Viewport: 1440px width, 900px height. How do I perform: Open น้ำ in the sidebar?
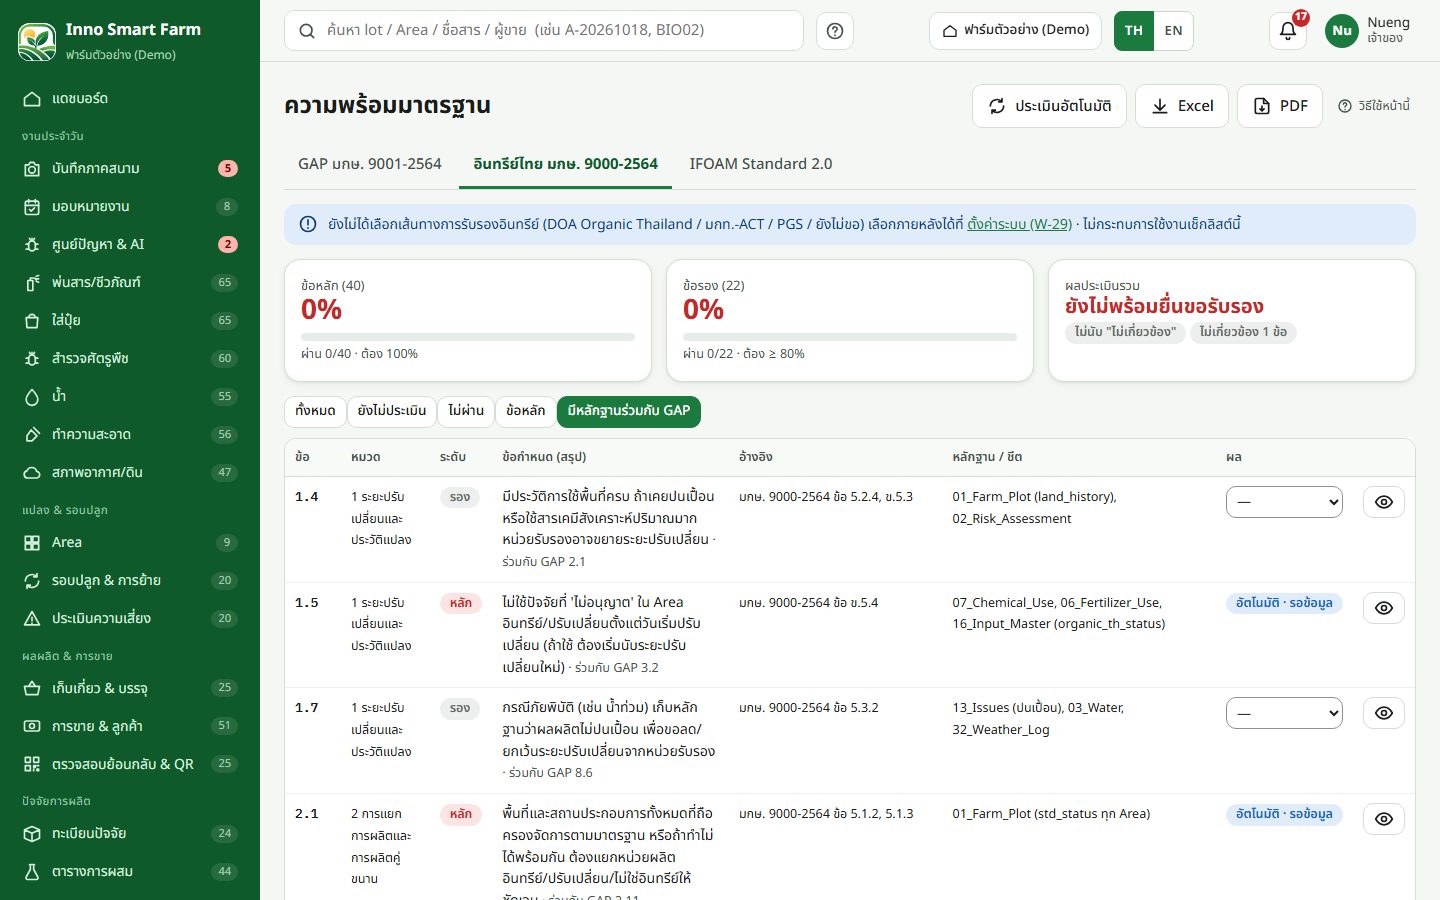(x=130, y=397)
